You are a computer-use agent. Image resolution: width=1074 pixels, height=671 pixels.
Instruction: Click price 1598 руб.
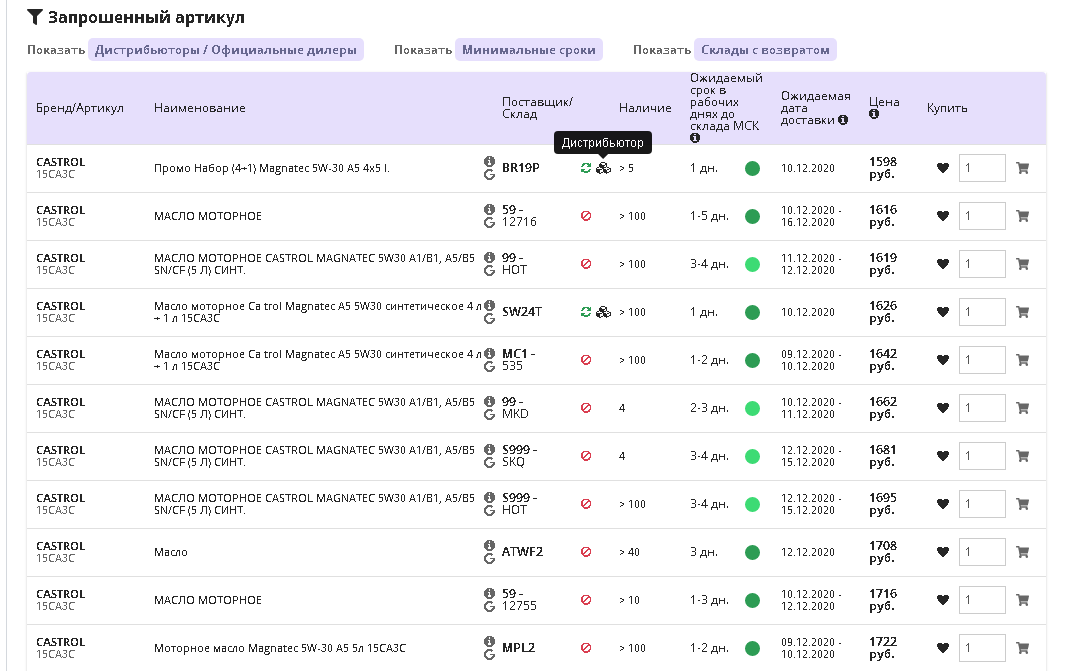pyautogui.click(x=883, y=168)
